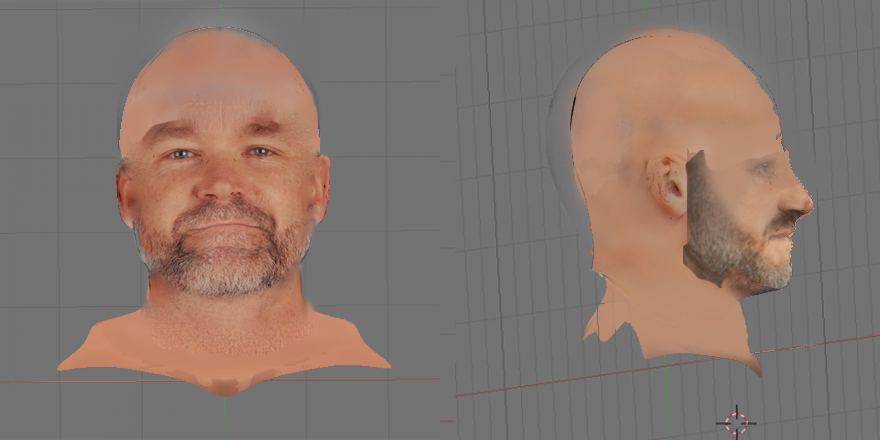Click the red-white 3D cursor crosshair

[x=736, y=423]
